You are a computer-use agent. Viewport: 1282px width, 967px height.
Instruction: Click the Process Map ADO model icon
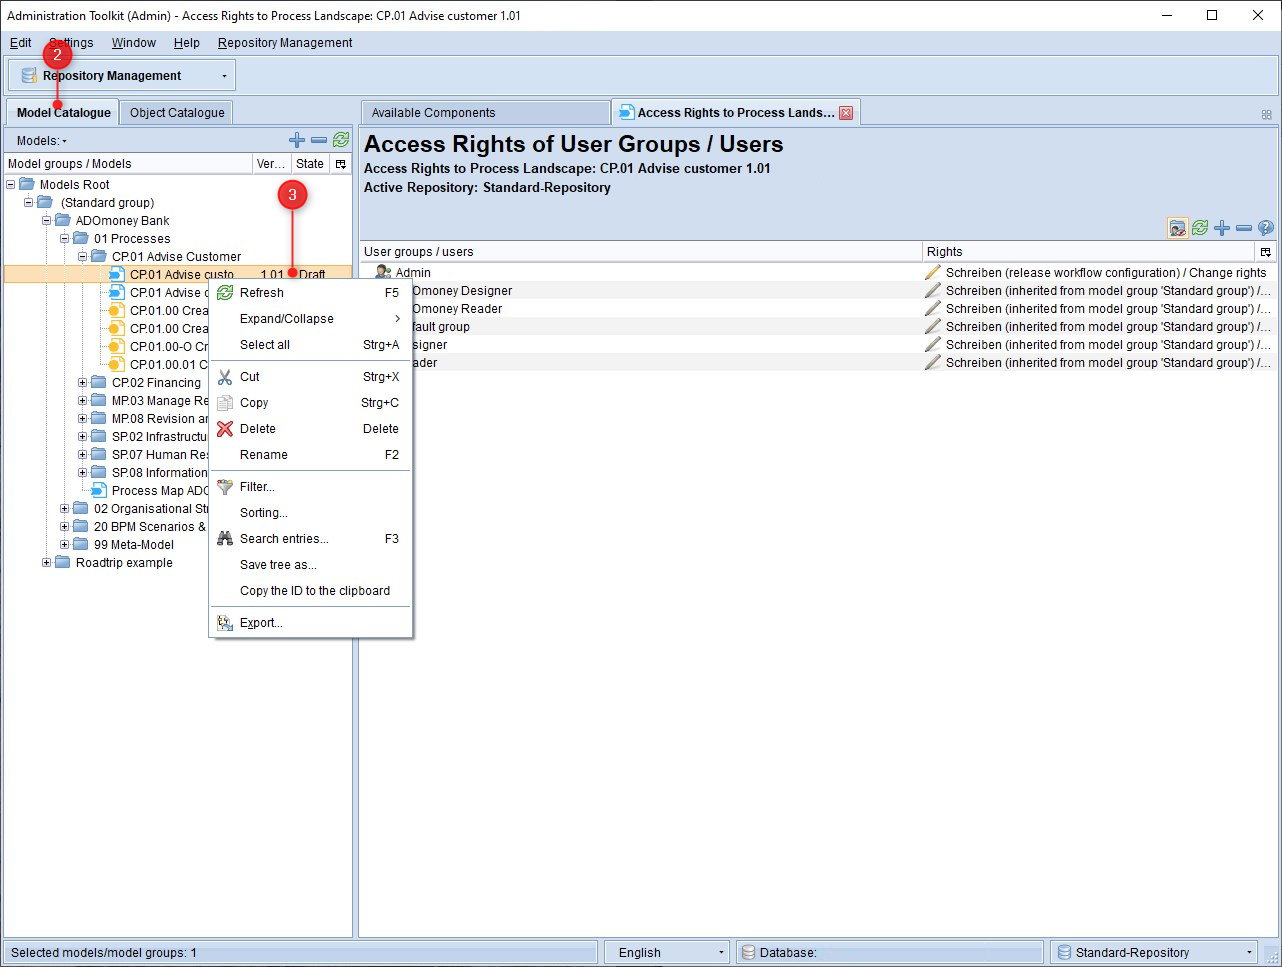point(99,491)
